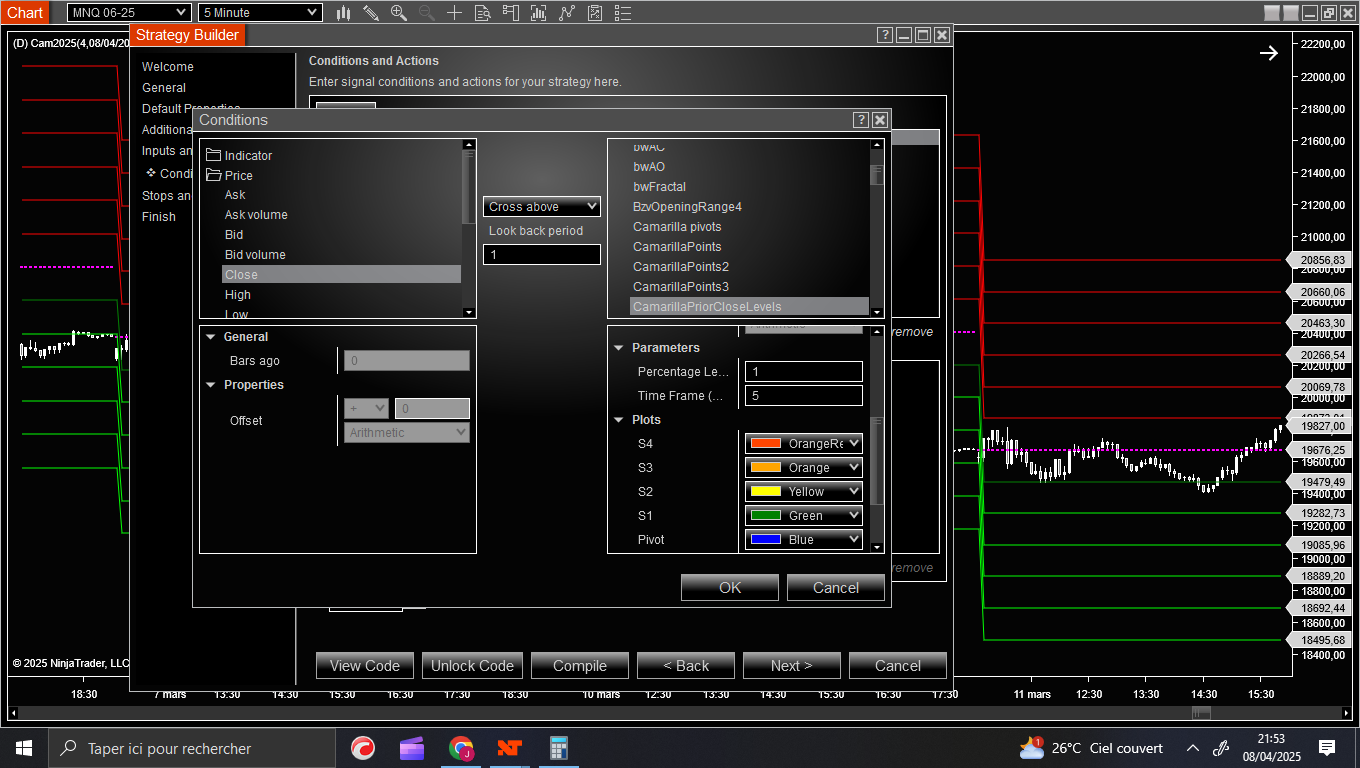Screen dimensions: 1360x768
Task: Open the S4 plot color dropdown
Action: point(804,443)
